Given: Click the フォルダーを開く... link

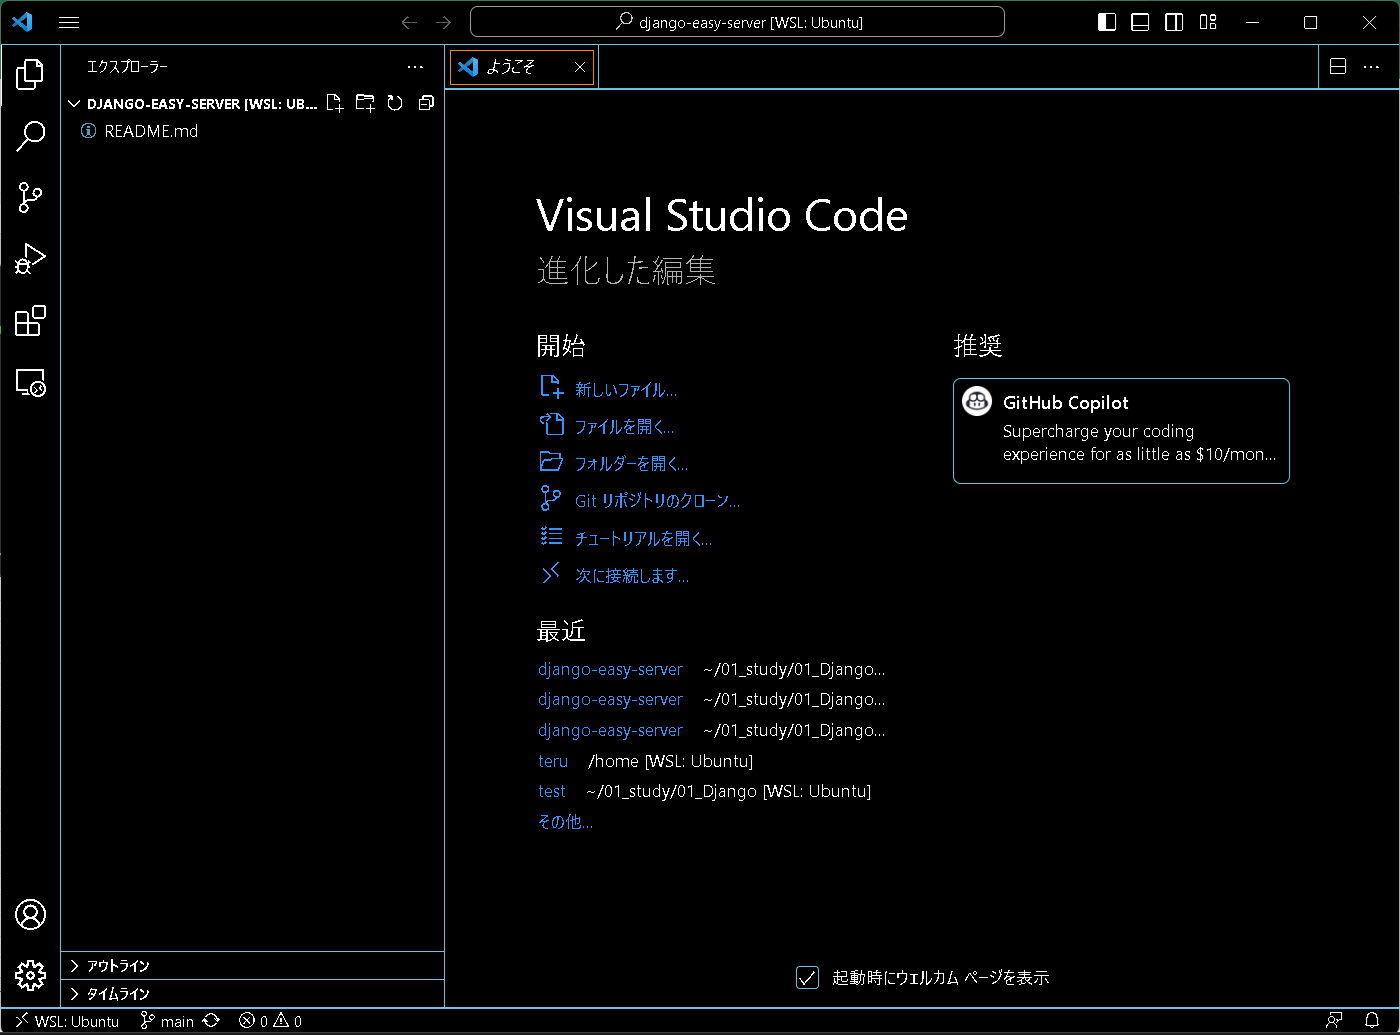Looking at the screenshot, I should coord(631,464).
